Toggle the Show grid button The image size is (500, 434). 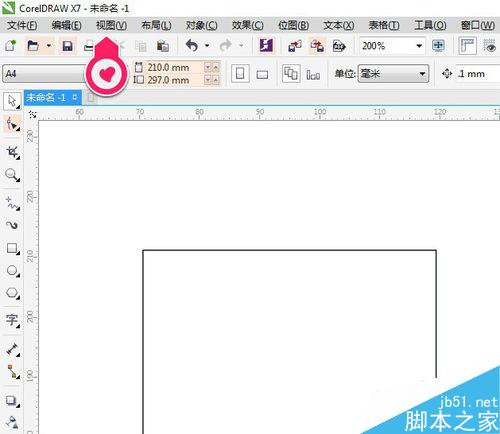point(489,46)
